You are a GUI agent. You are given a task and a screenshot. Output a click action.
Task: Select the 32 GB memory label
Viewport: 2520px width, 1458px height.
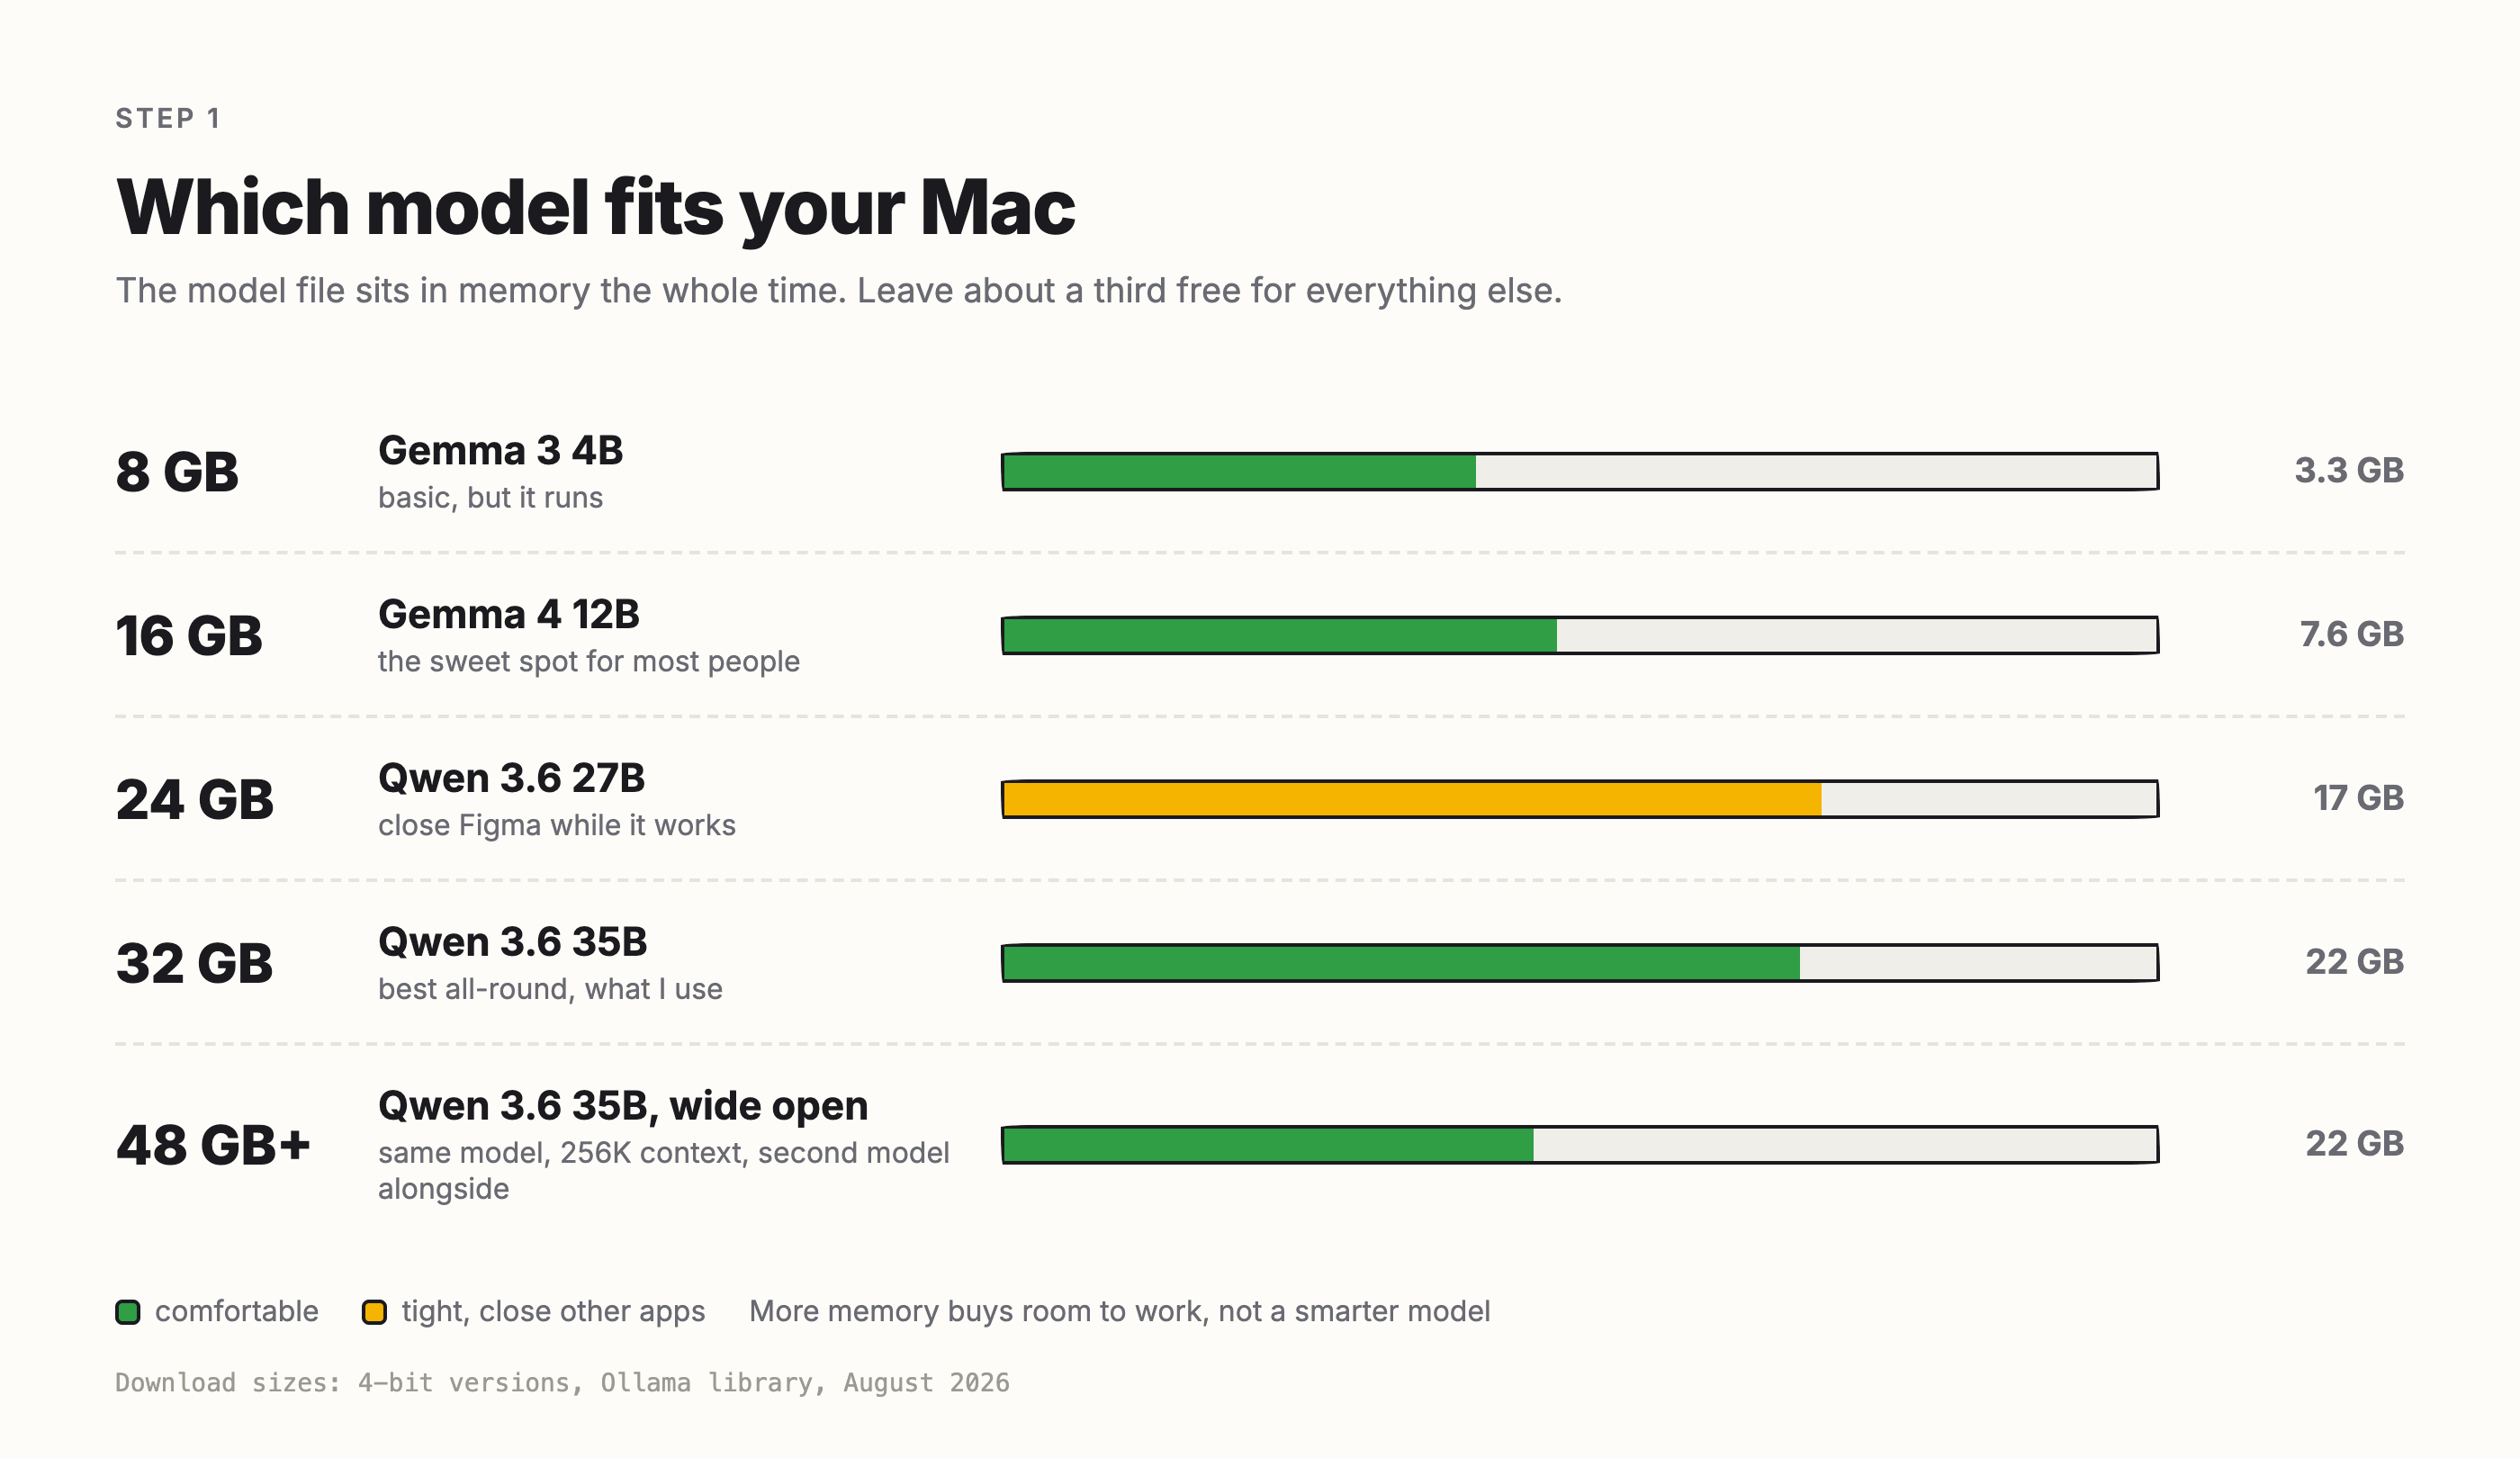[195, 964]
